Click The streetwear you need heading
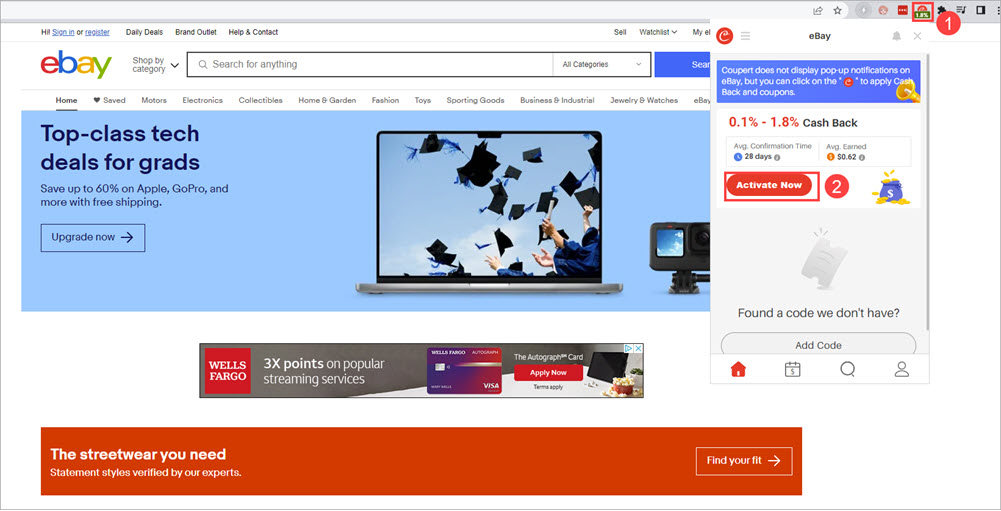Viewport: 1001px width, 511px height. pos(138,454)
